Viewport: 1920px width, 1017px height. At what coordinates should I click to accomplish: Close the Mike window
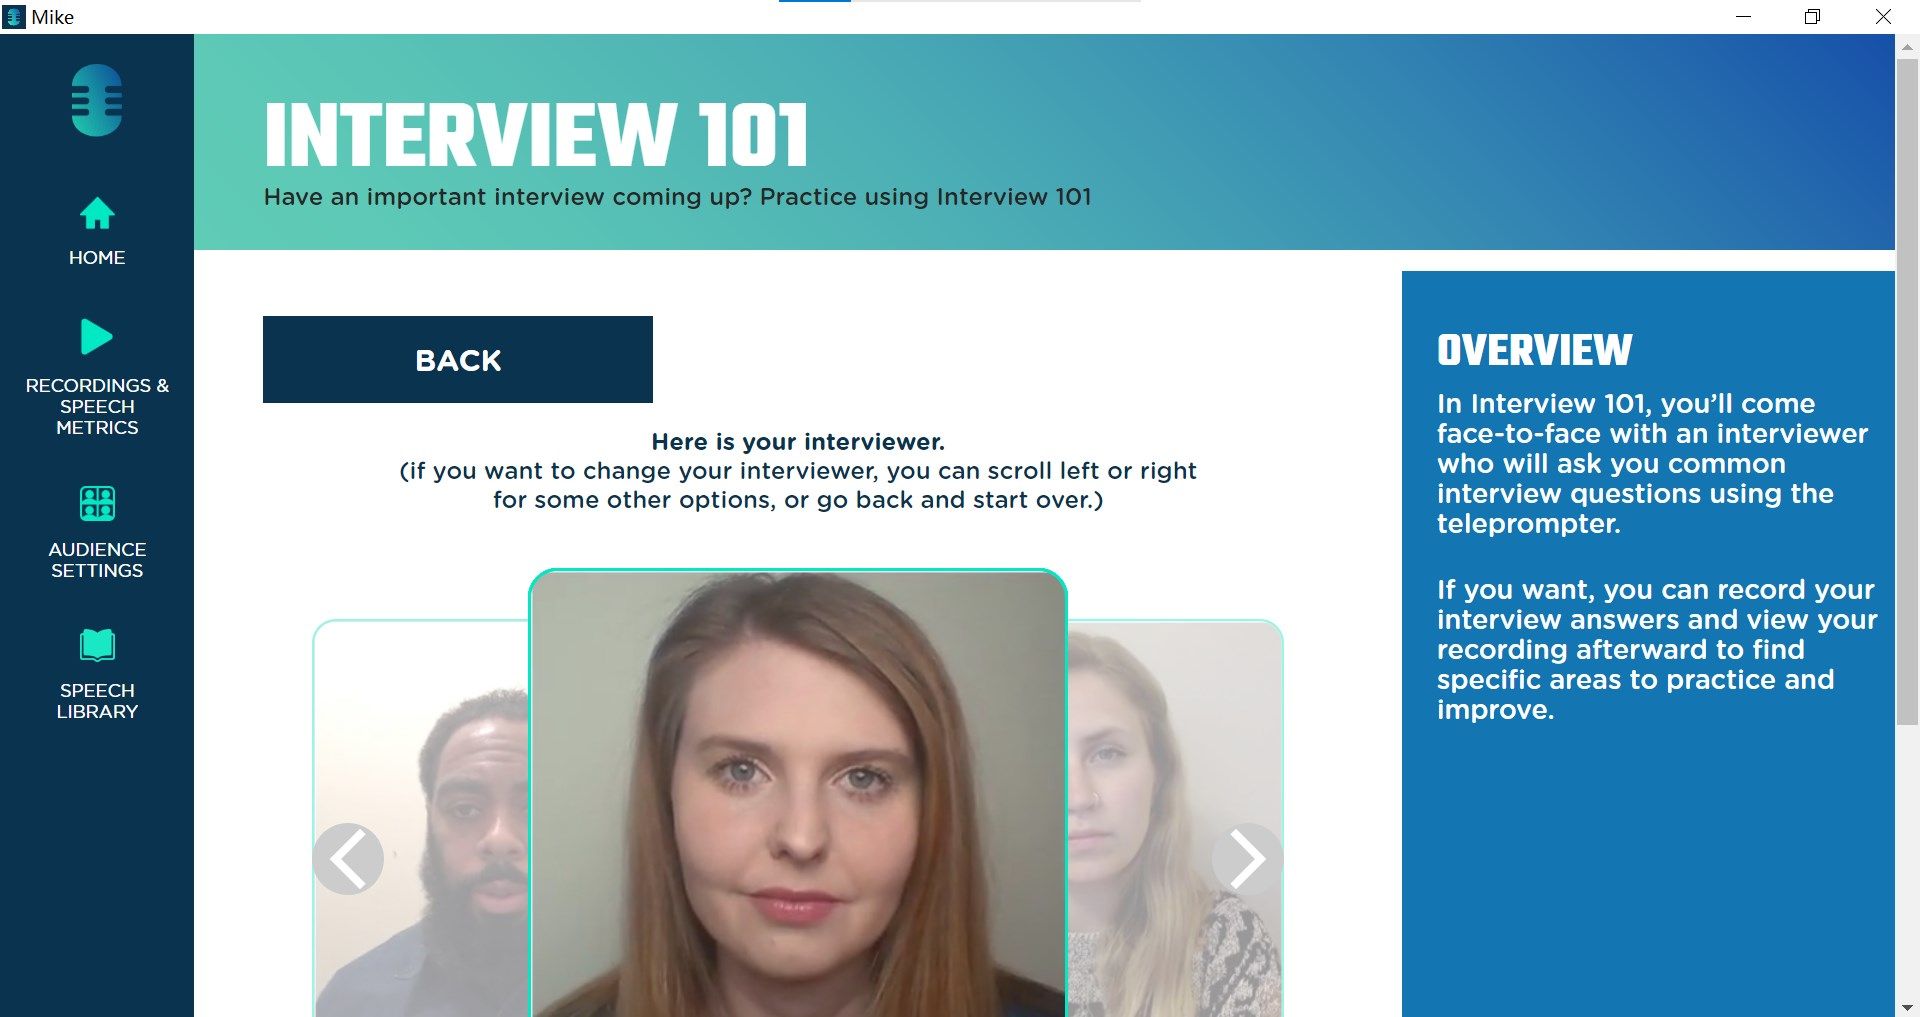pos(1883,17)
